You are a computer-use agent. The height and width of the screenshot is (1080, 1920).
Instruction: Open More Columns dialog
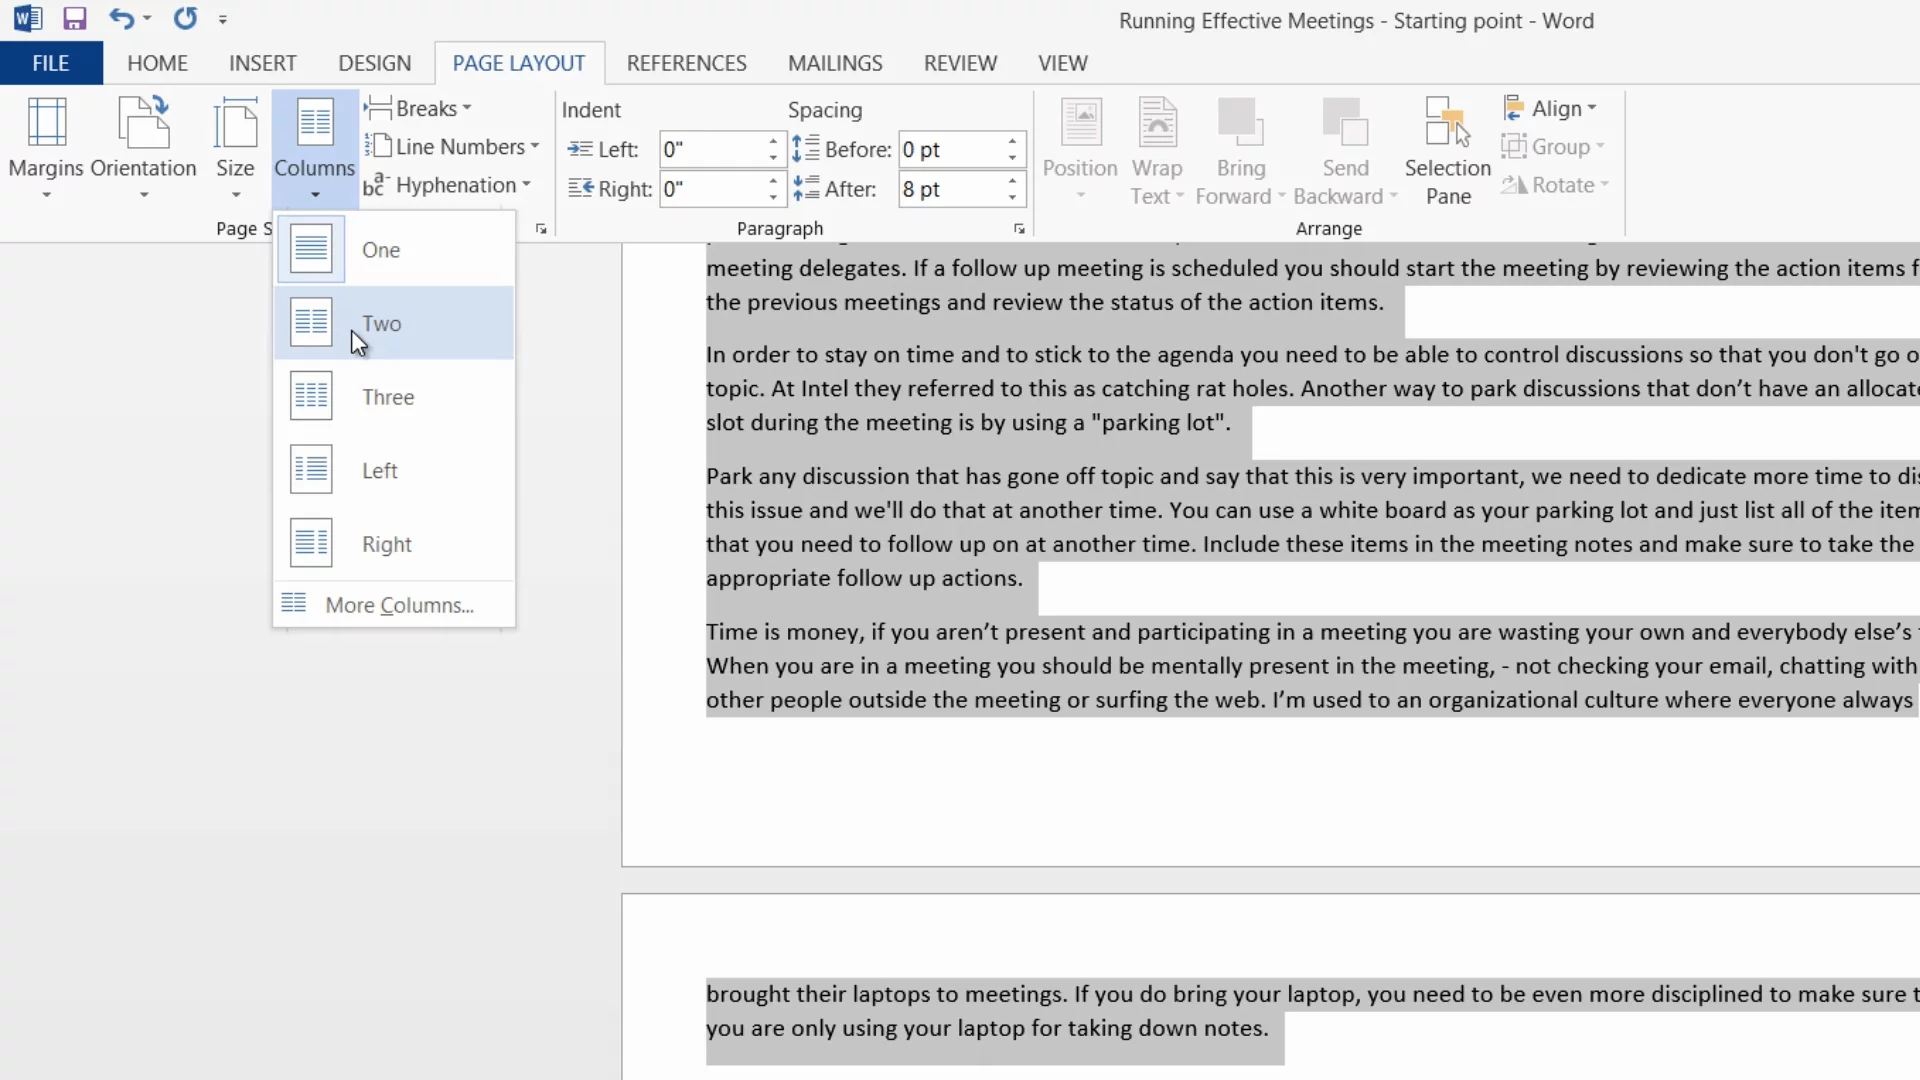(398, 605)
